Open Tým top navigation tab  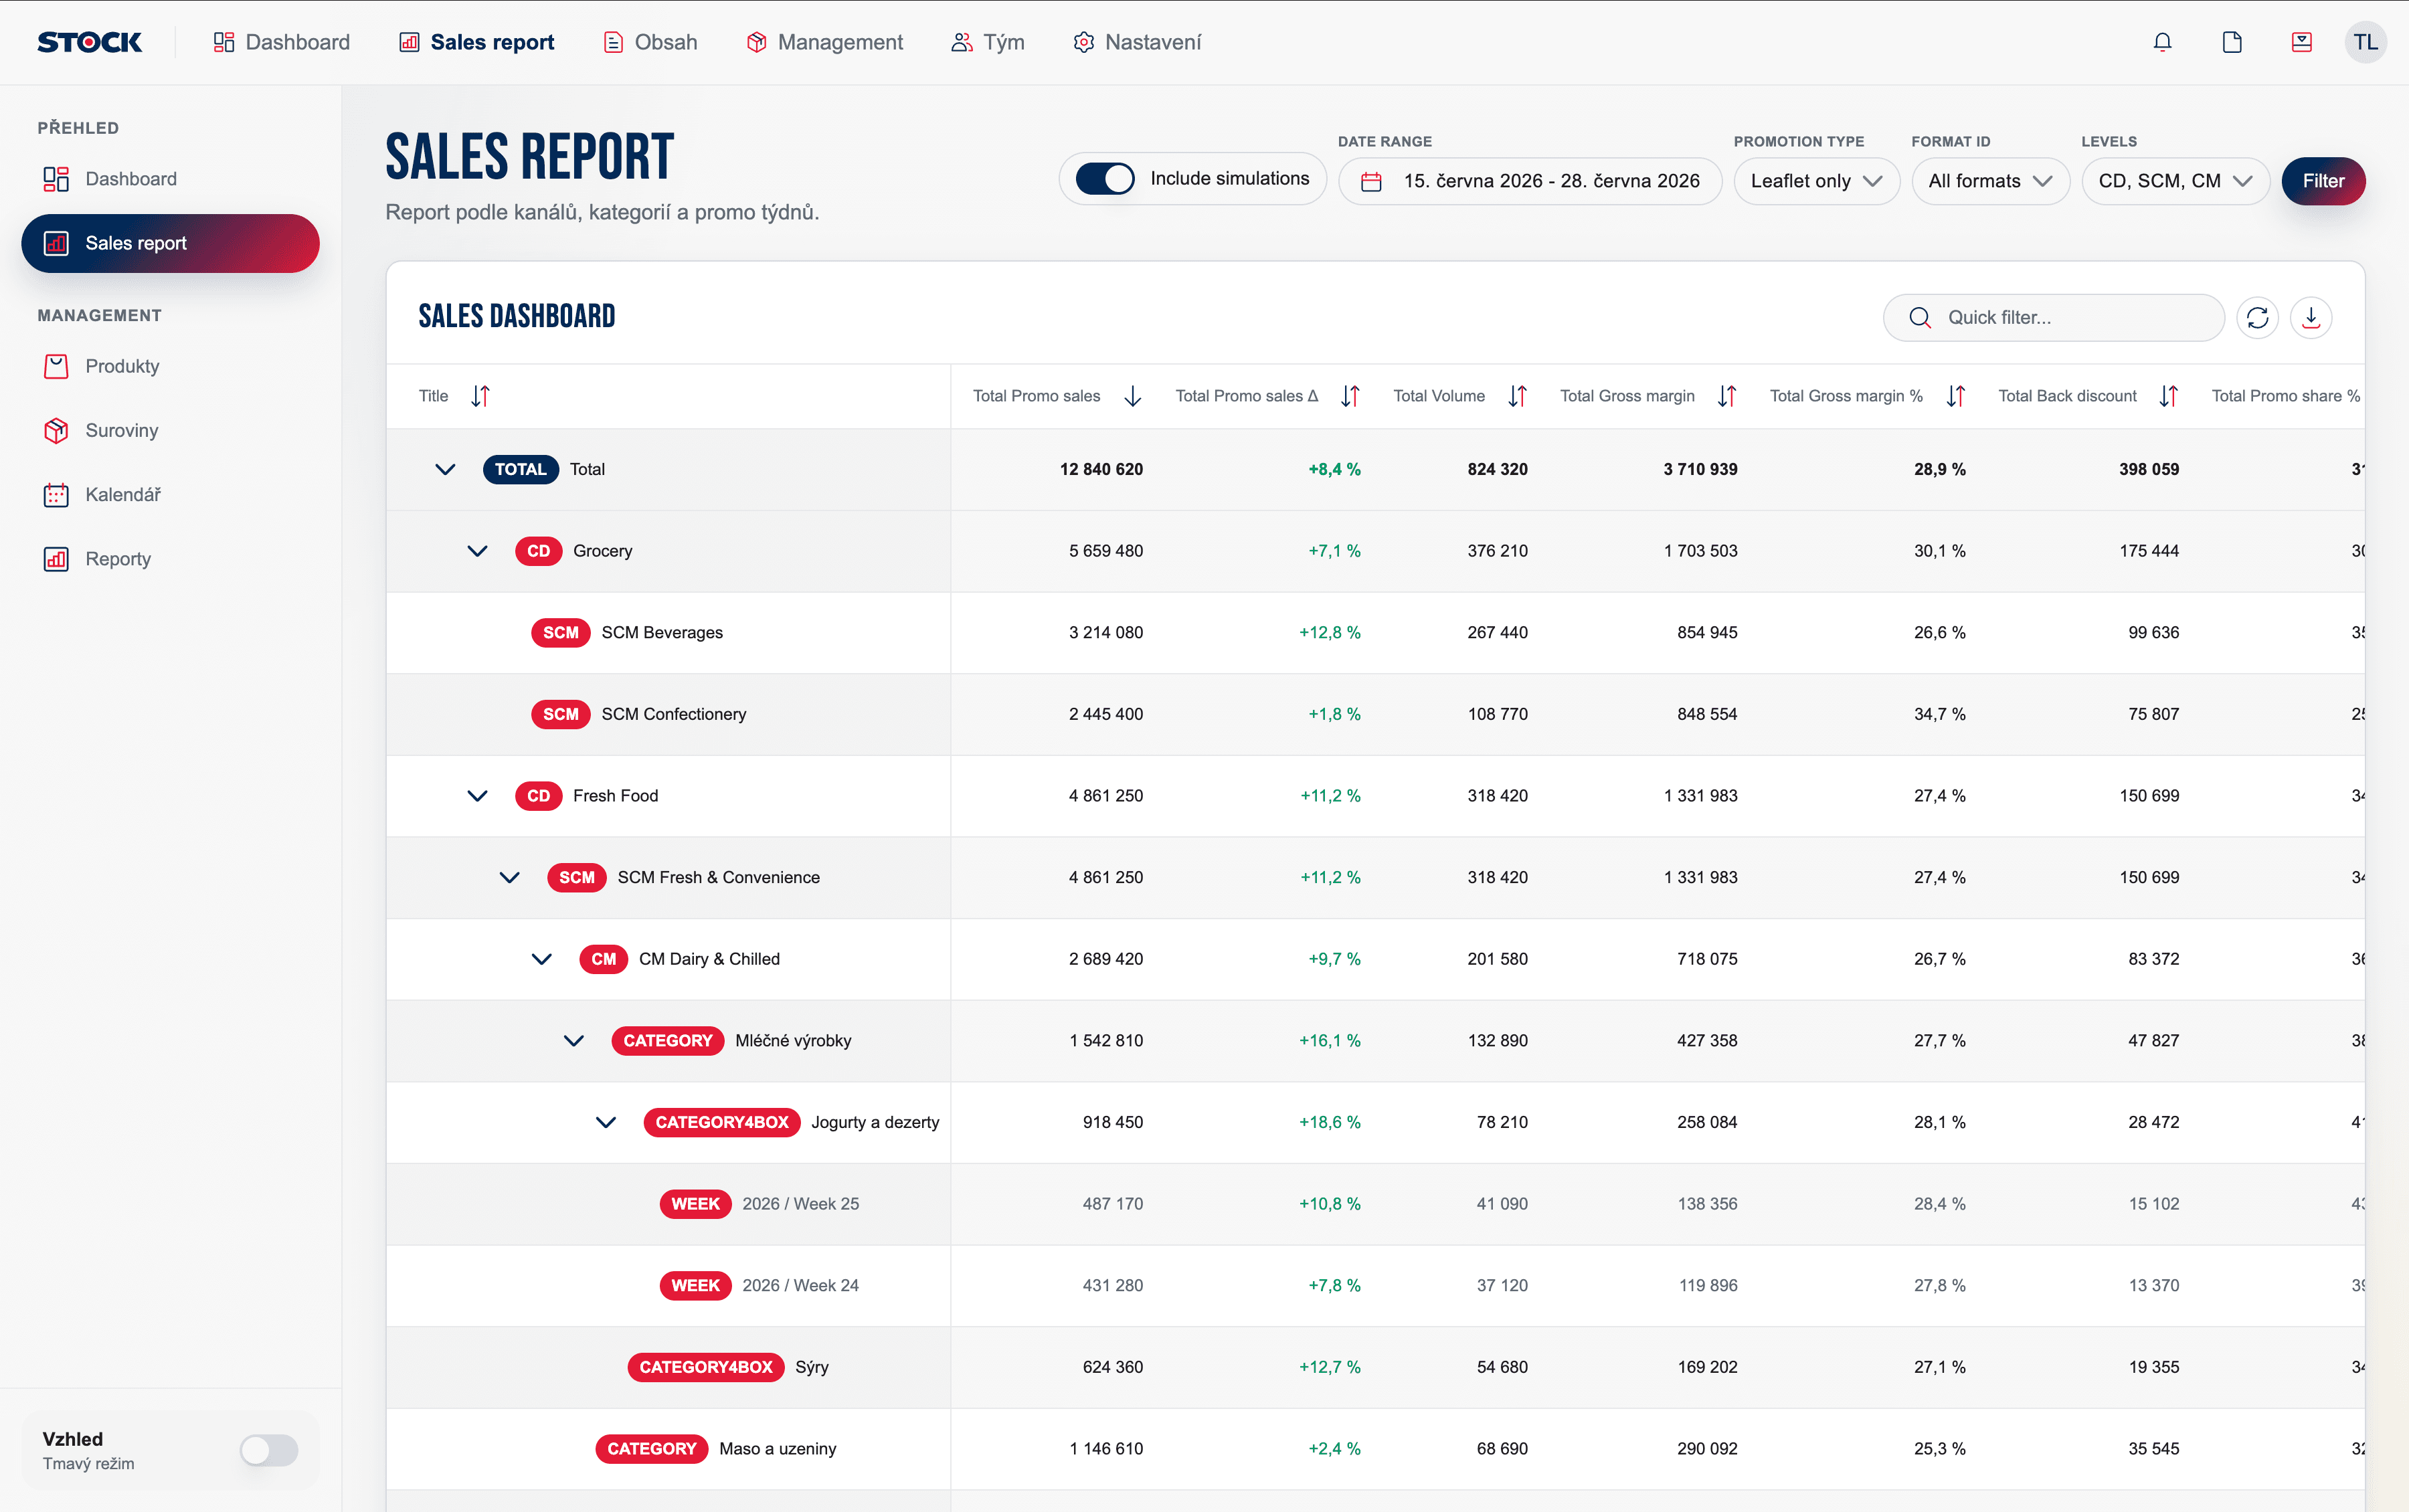pyautogui.click(x=987, y=42)
